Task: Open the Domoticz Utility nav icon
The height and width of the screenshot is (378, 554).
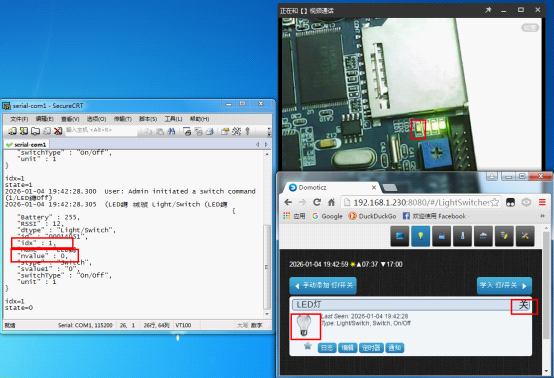Action: click(x=504, y=236)
